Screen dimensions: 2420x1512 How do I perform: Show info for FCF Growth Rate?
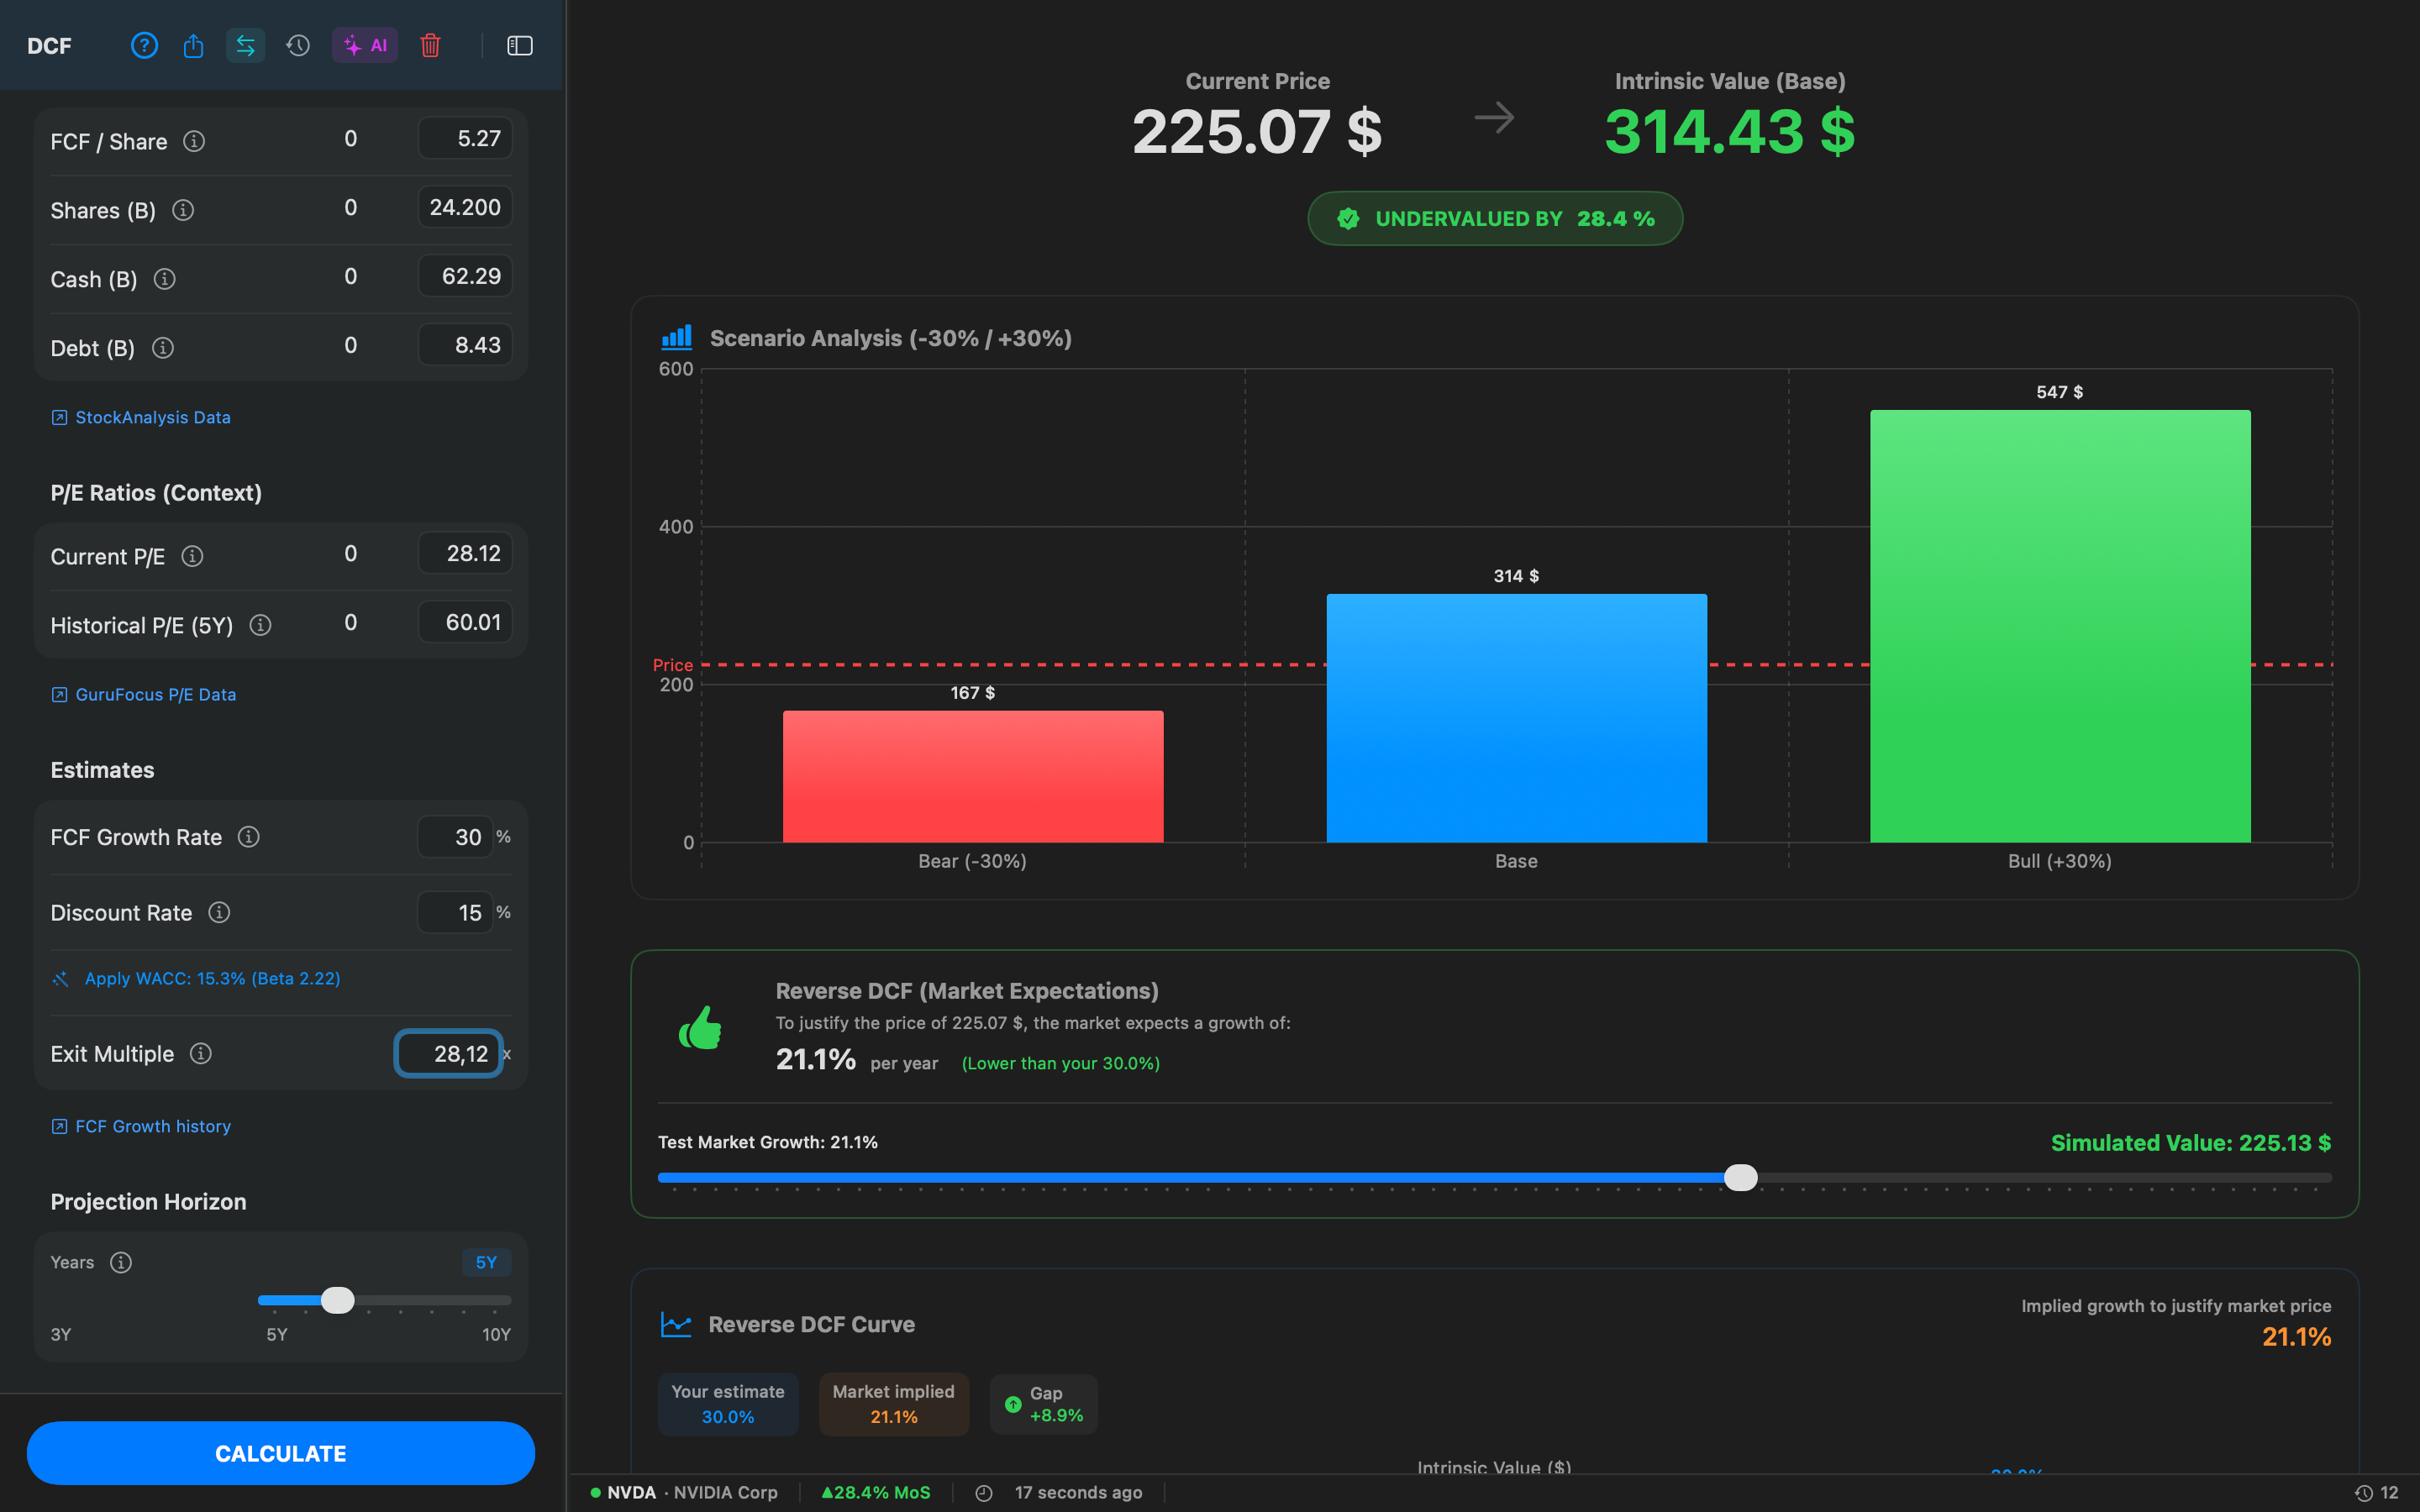pyautogui.click(x=249, y=836)
